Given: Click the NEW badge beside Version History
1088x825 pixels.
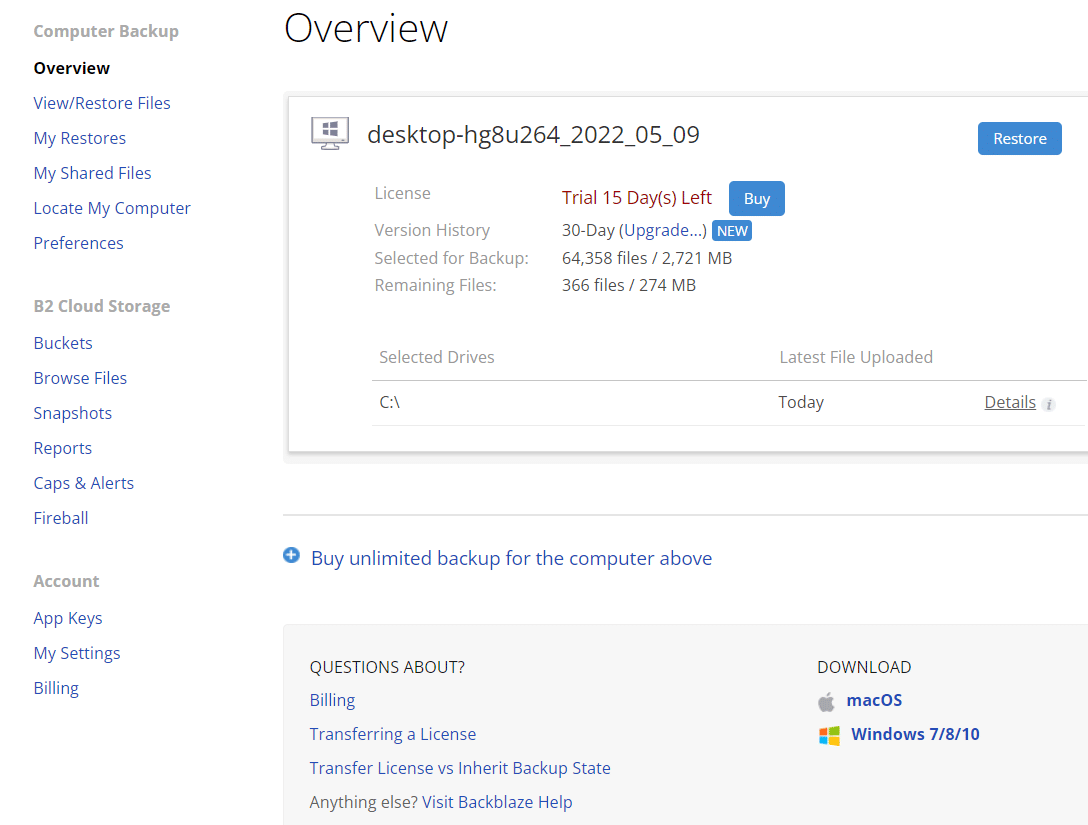Looking at the screenshot, I should [x=732, y=231].
